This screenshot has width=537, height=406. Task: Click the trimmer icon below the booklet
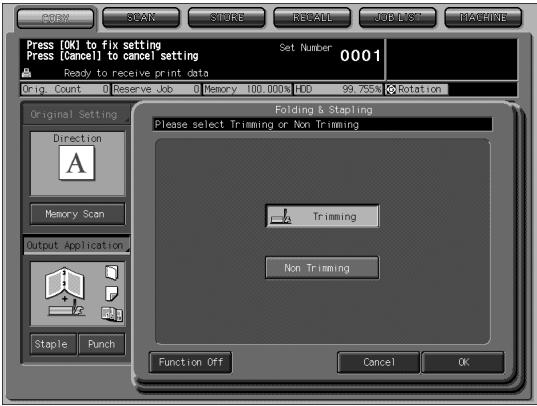[67, 308]
